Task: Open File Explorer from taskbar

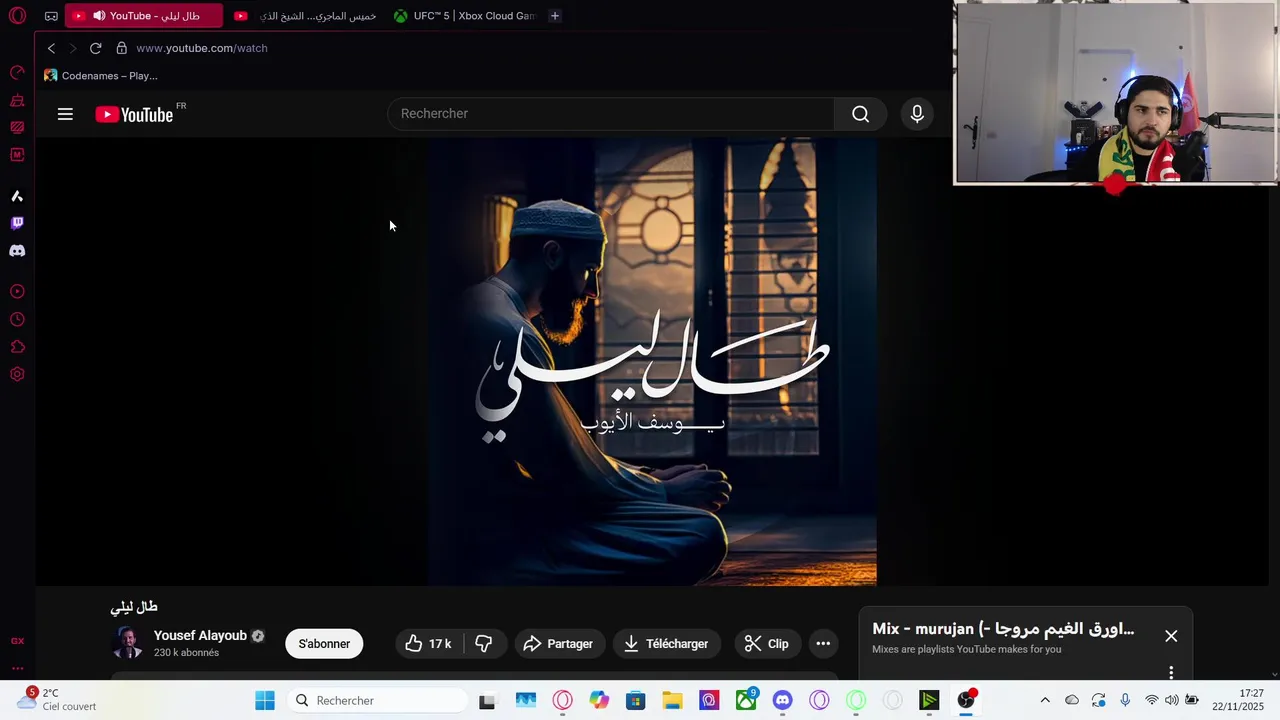Action: click(672, 701)
